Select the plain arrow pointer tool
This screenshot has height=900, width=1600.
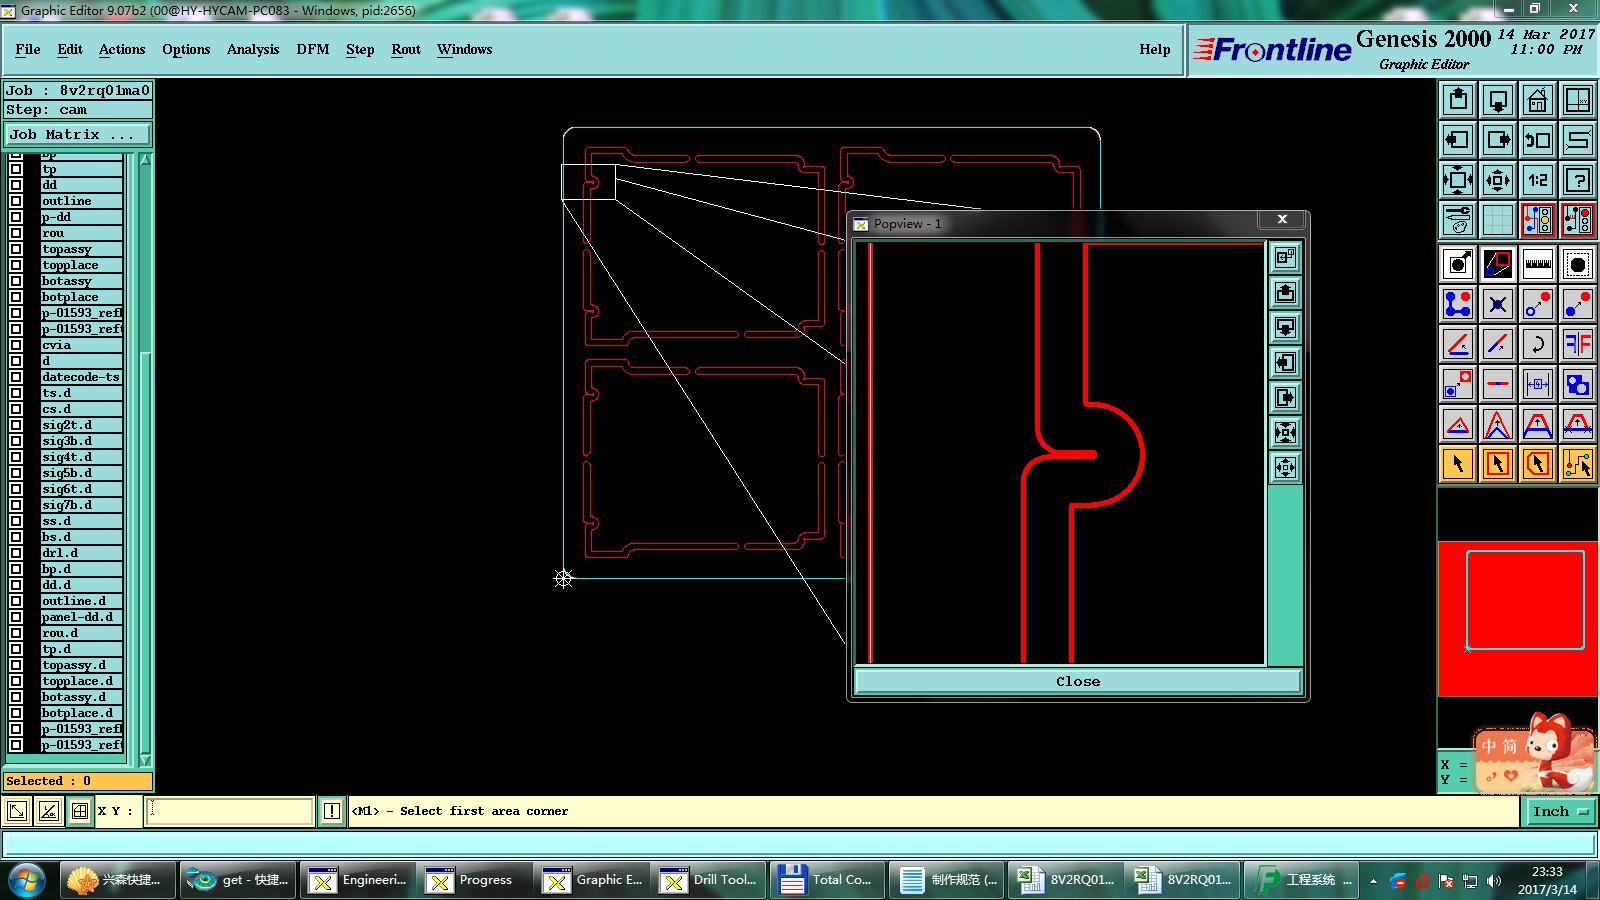coord(1458,464)
